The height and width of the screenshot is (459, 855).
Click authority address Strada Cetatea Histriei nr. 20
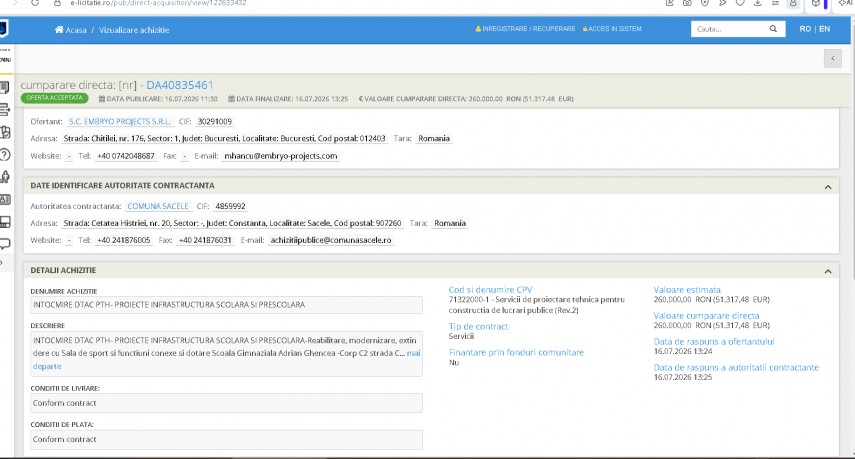tap(232, 223)
